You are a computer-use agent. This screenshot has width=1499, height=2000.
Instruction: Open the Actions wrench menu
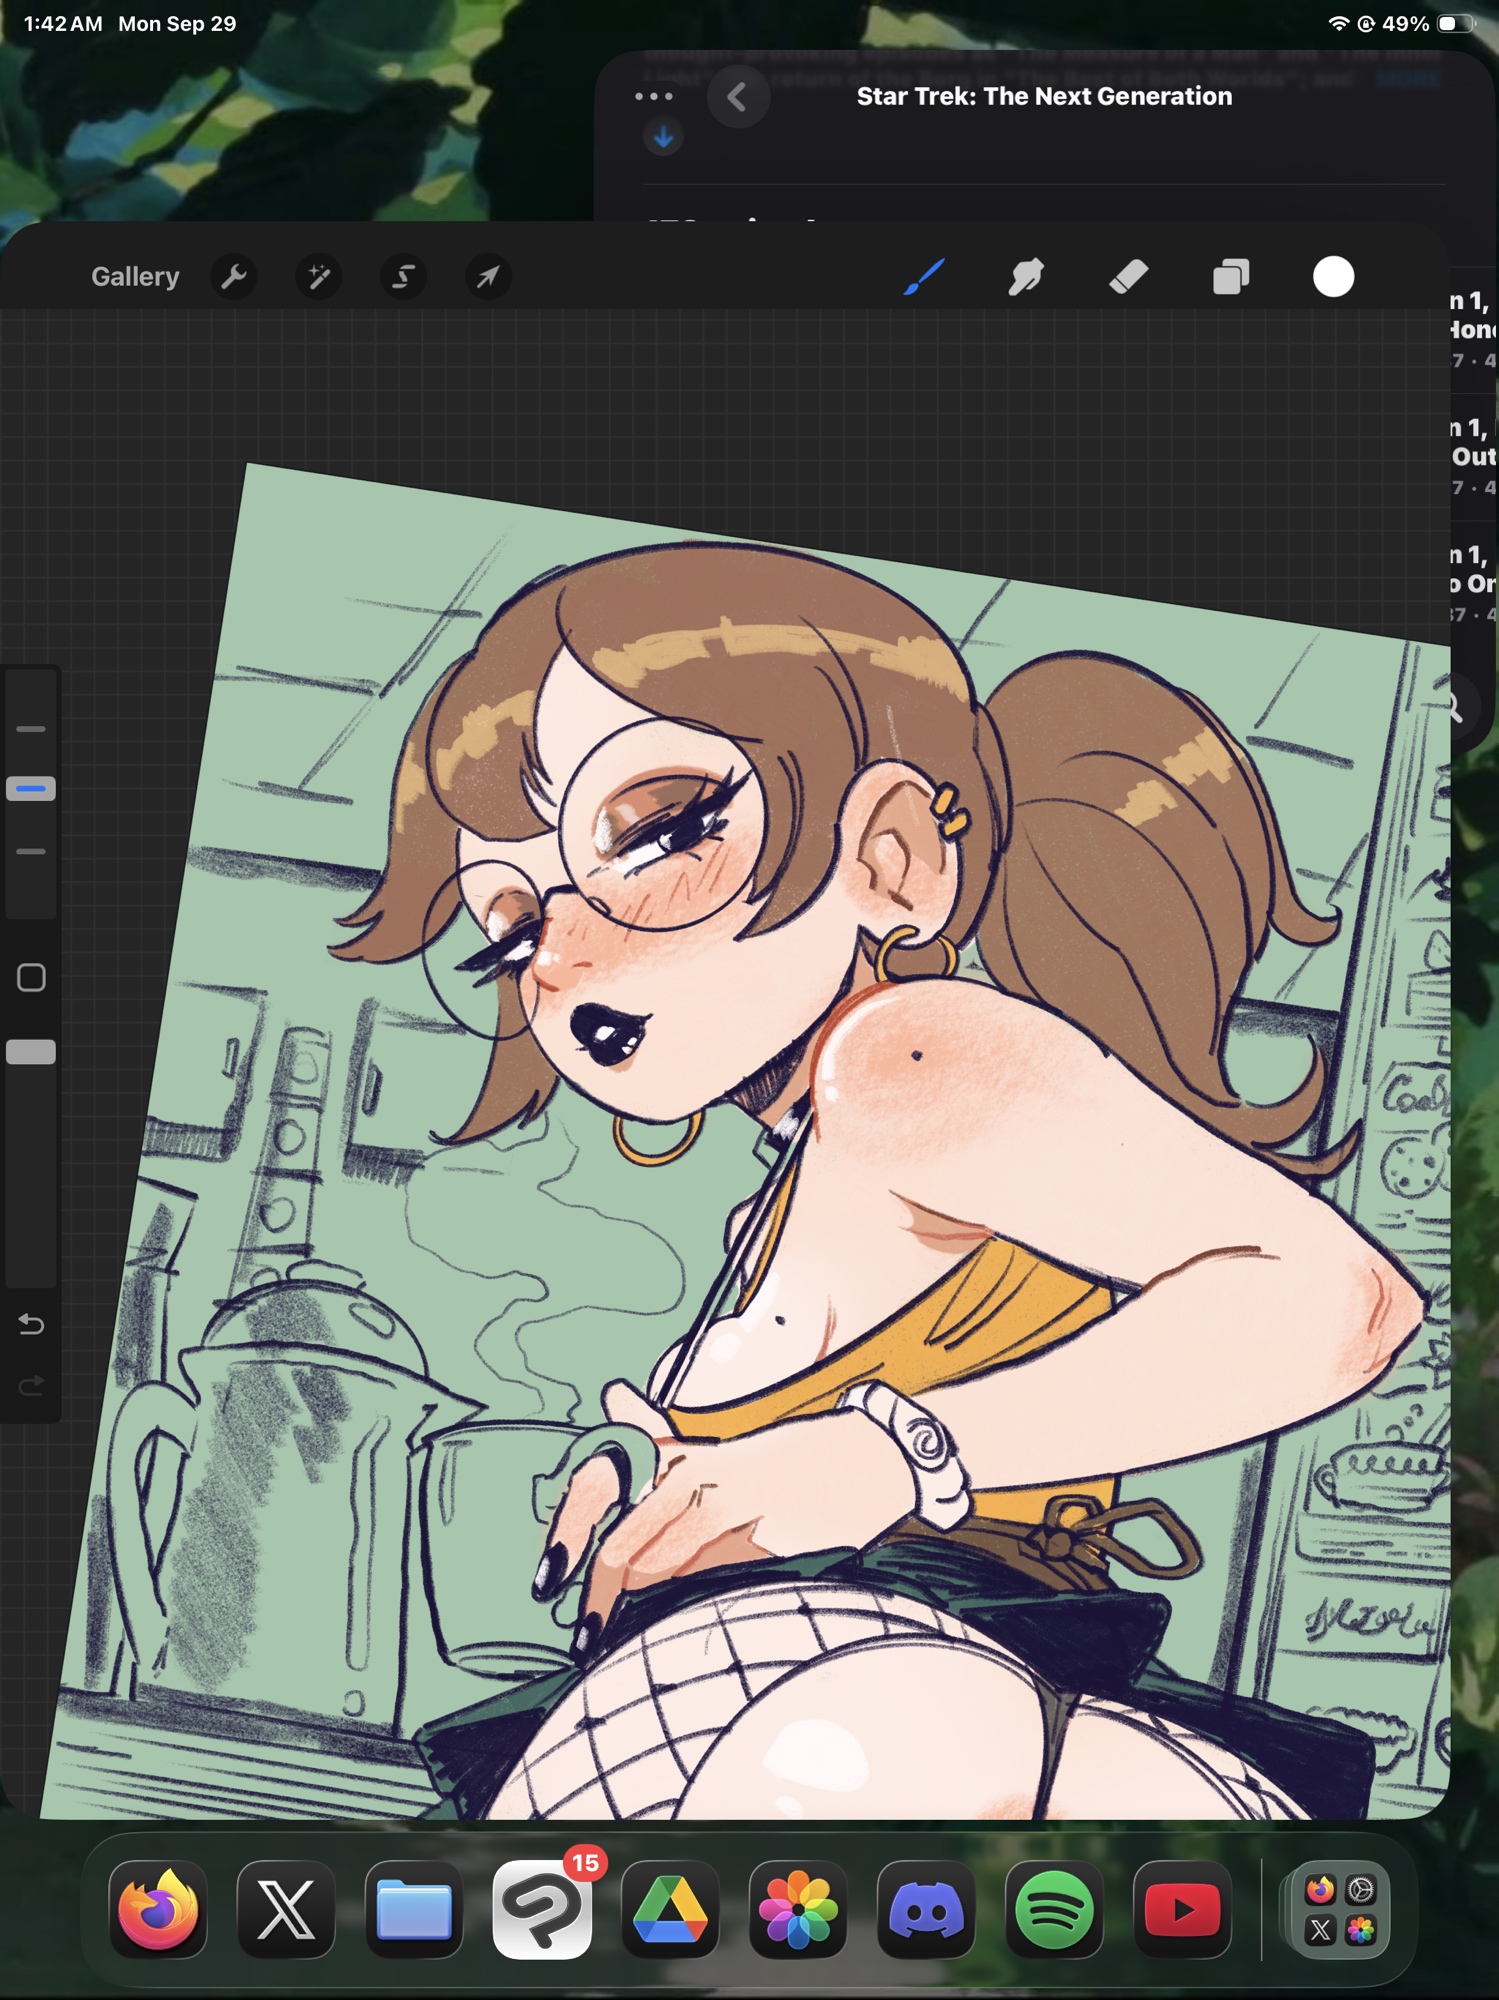pos(234,276)
